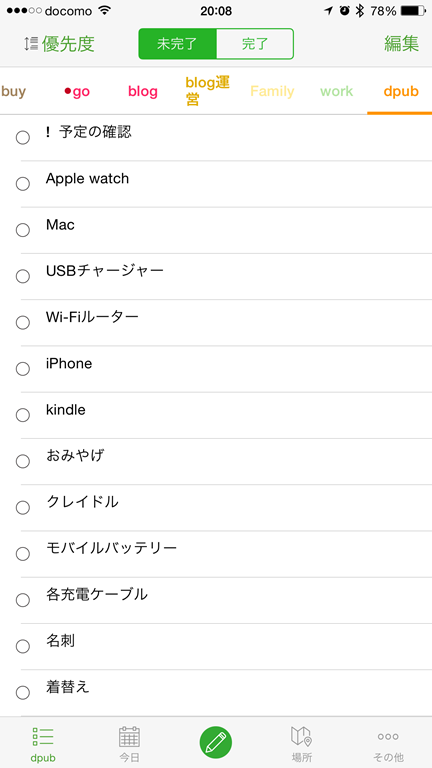Screen dimensions: 432x768
Task: Tap the sort arrows icon beside 優先度
Action: [x=31, y=44]
